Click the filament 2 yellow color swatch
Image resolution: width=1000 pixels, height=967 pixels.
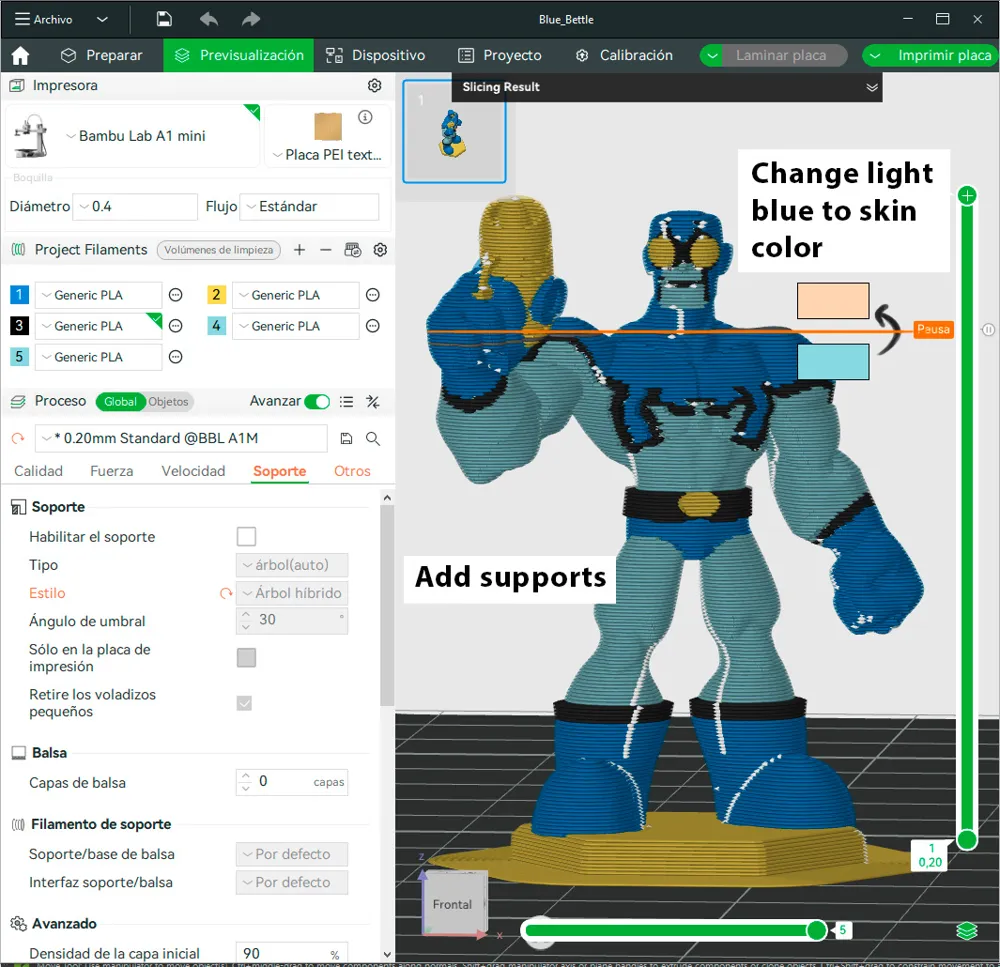click(216, 295)
